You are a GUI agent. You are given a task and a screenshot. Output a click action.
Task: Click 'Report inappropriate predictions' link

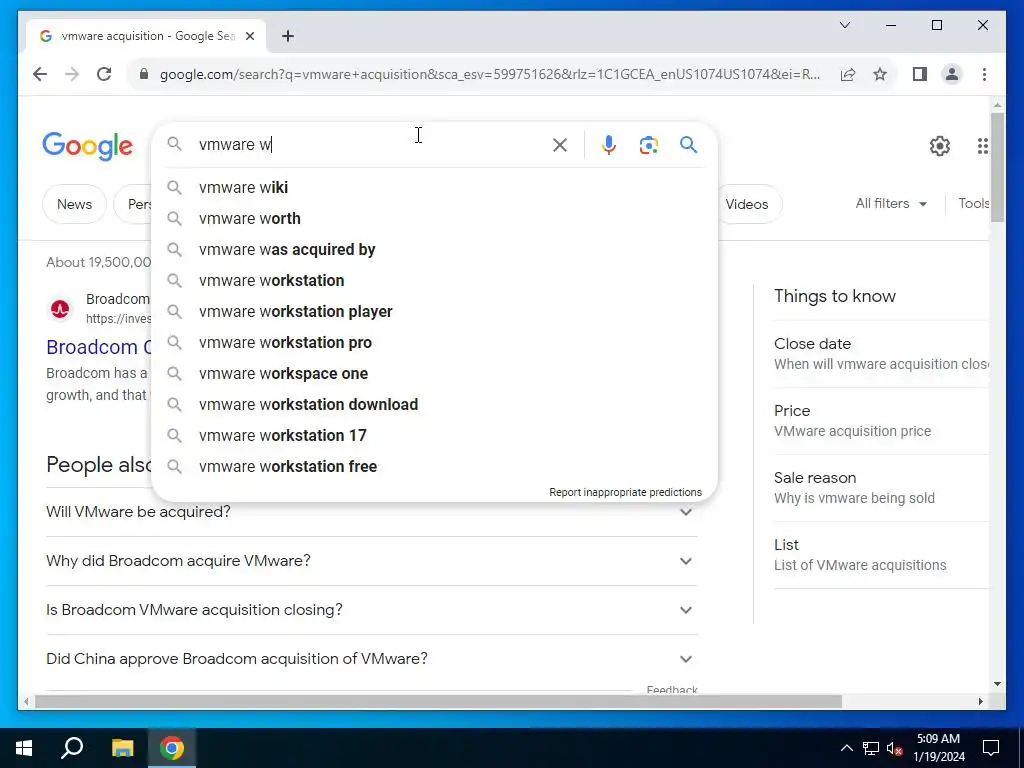[x=625, y=492]
